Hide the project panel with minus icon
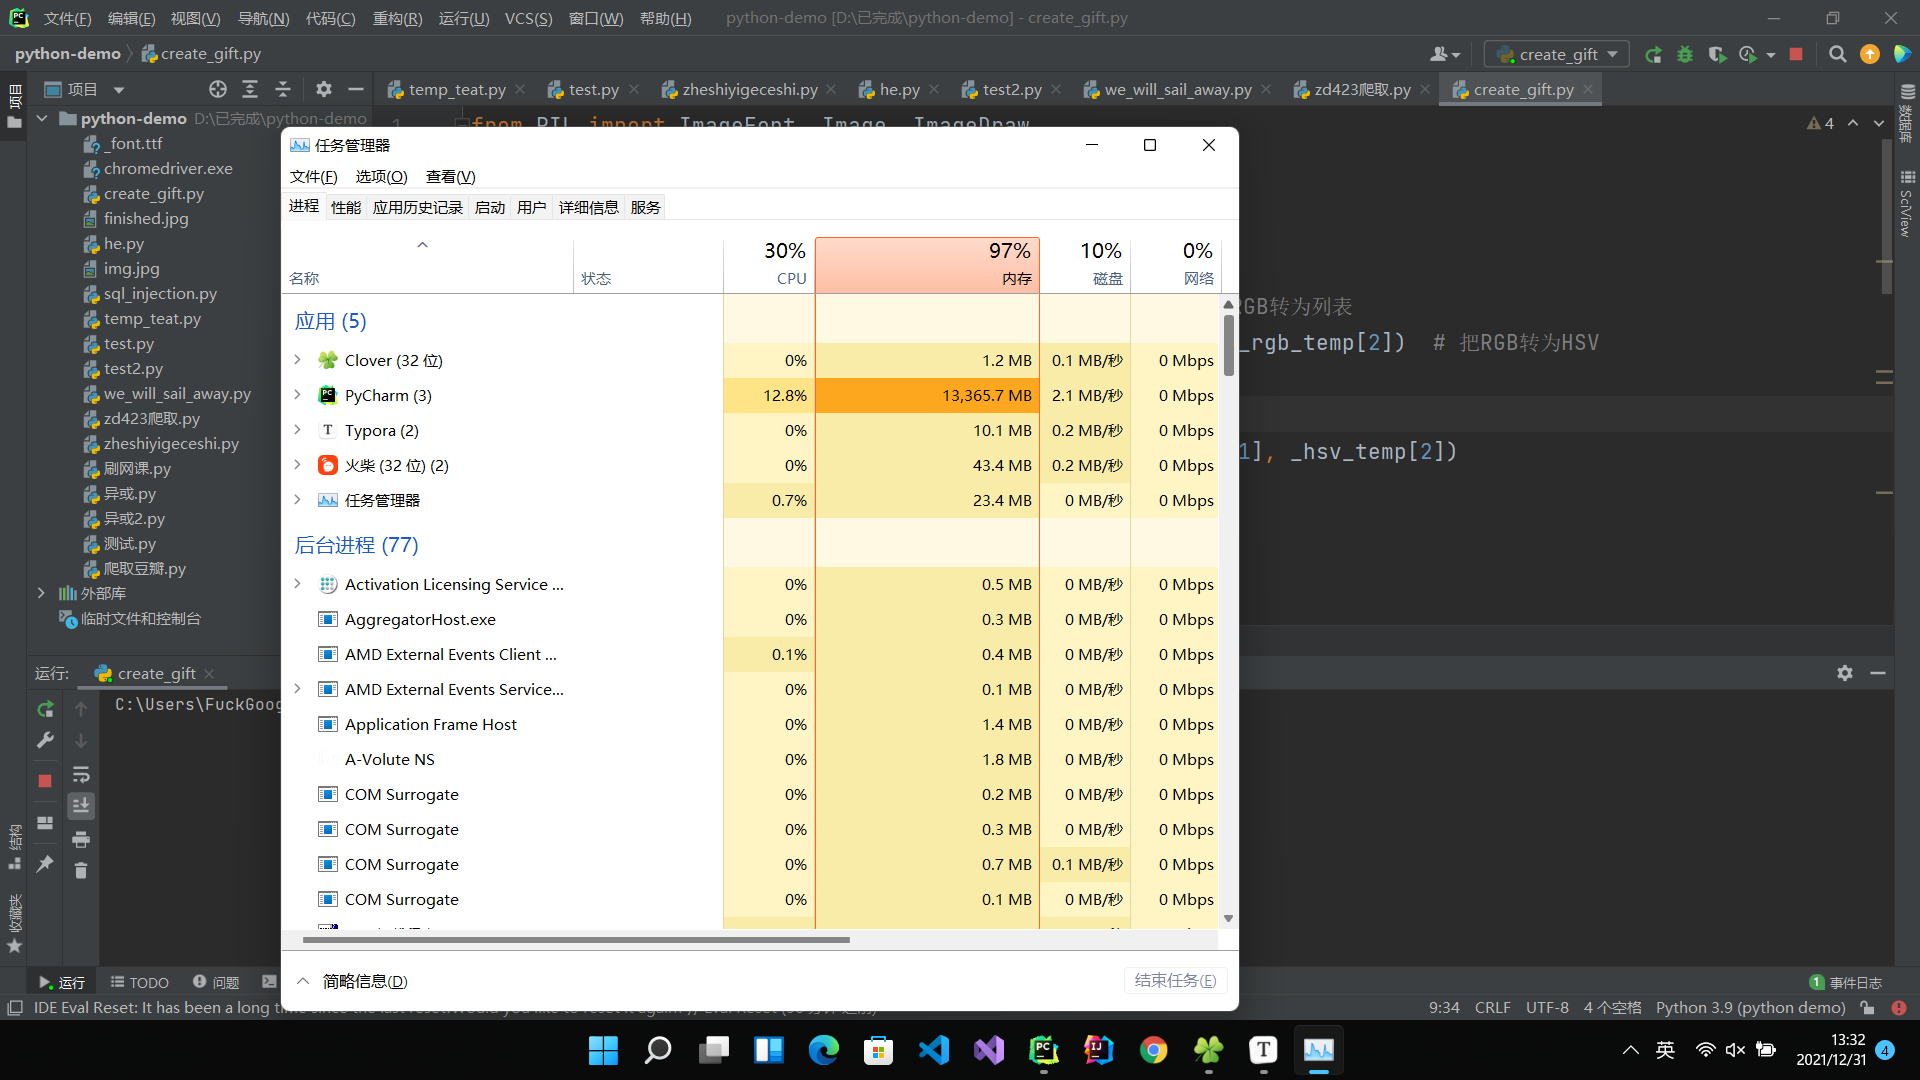The image size is (1920, 1080). pyautogui.click(x=356, y=89)
